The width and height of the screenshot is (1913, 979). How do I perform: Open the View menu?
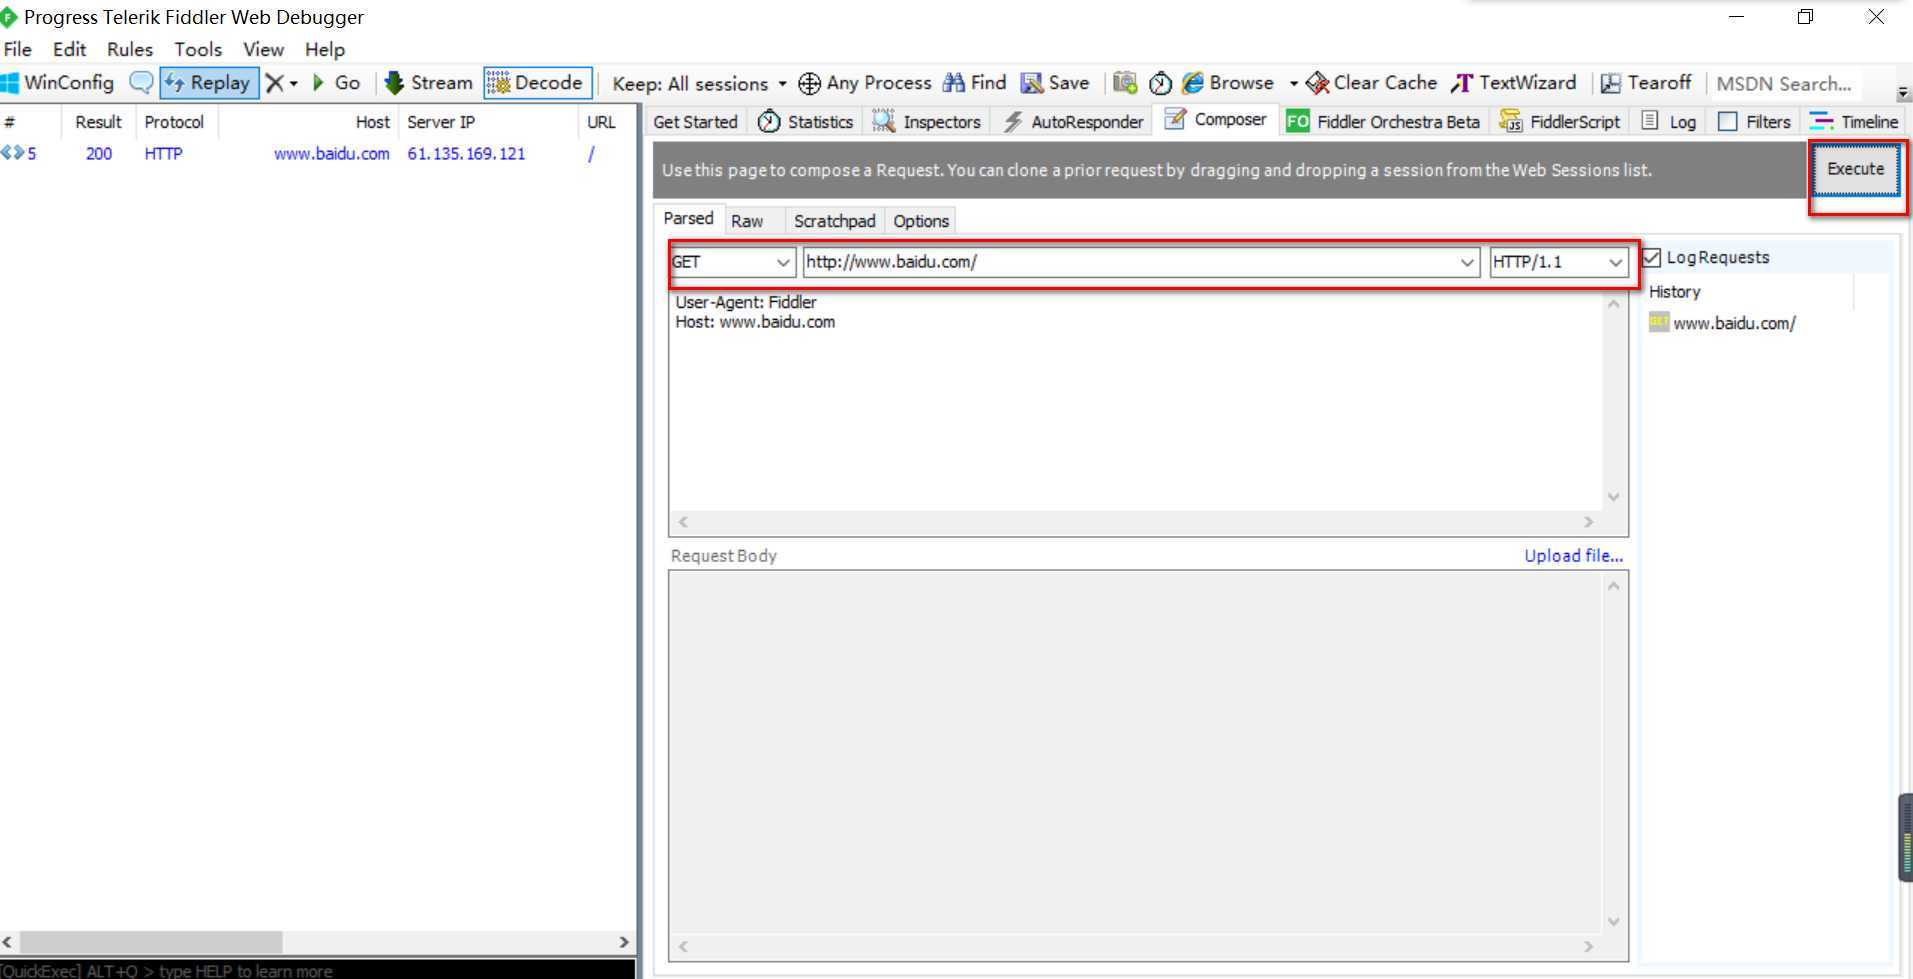pos(263,49)
